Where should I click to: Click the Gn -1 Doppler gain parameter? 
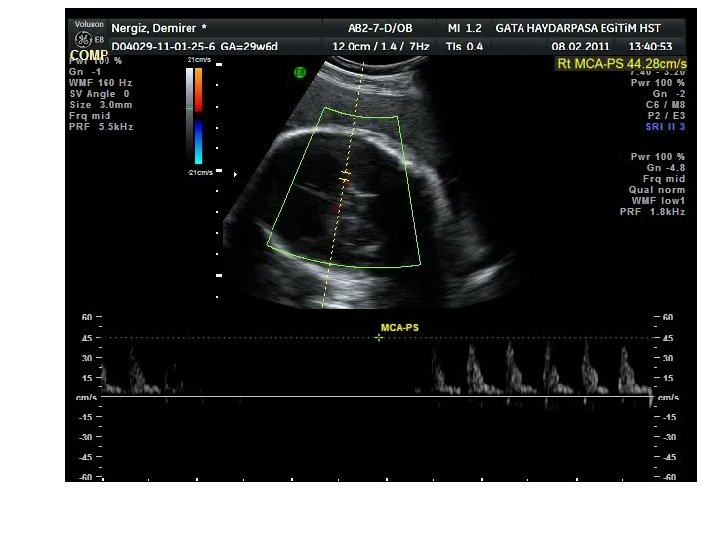[85, 72]
